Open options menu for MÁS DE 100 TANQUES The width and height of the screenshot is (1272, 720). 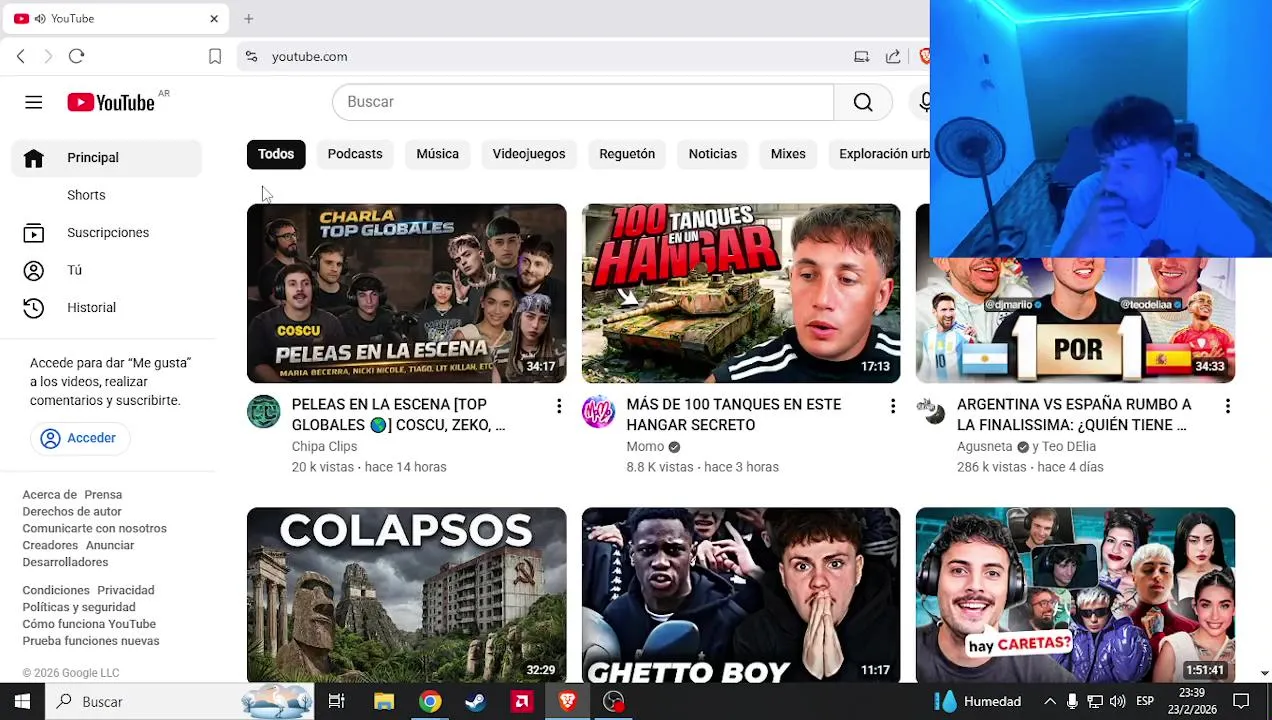coord(893,406)
